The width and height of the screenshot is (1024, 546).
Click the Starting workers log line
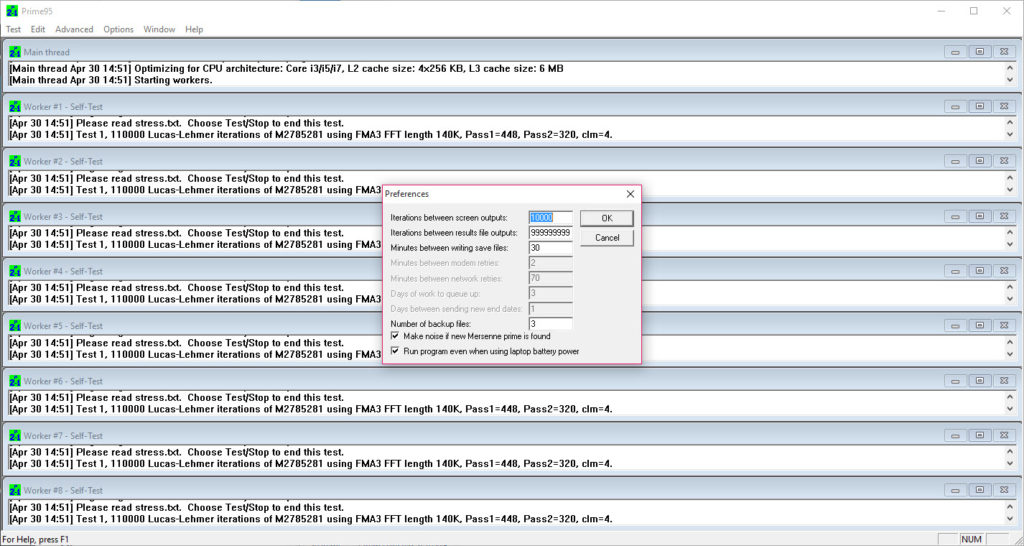pos(111,80)
